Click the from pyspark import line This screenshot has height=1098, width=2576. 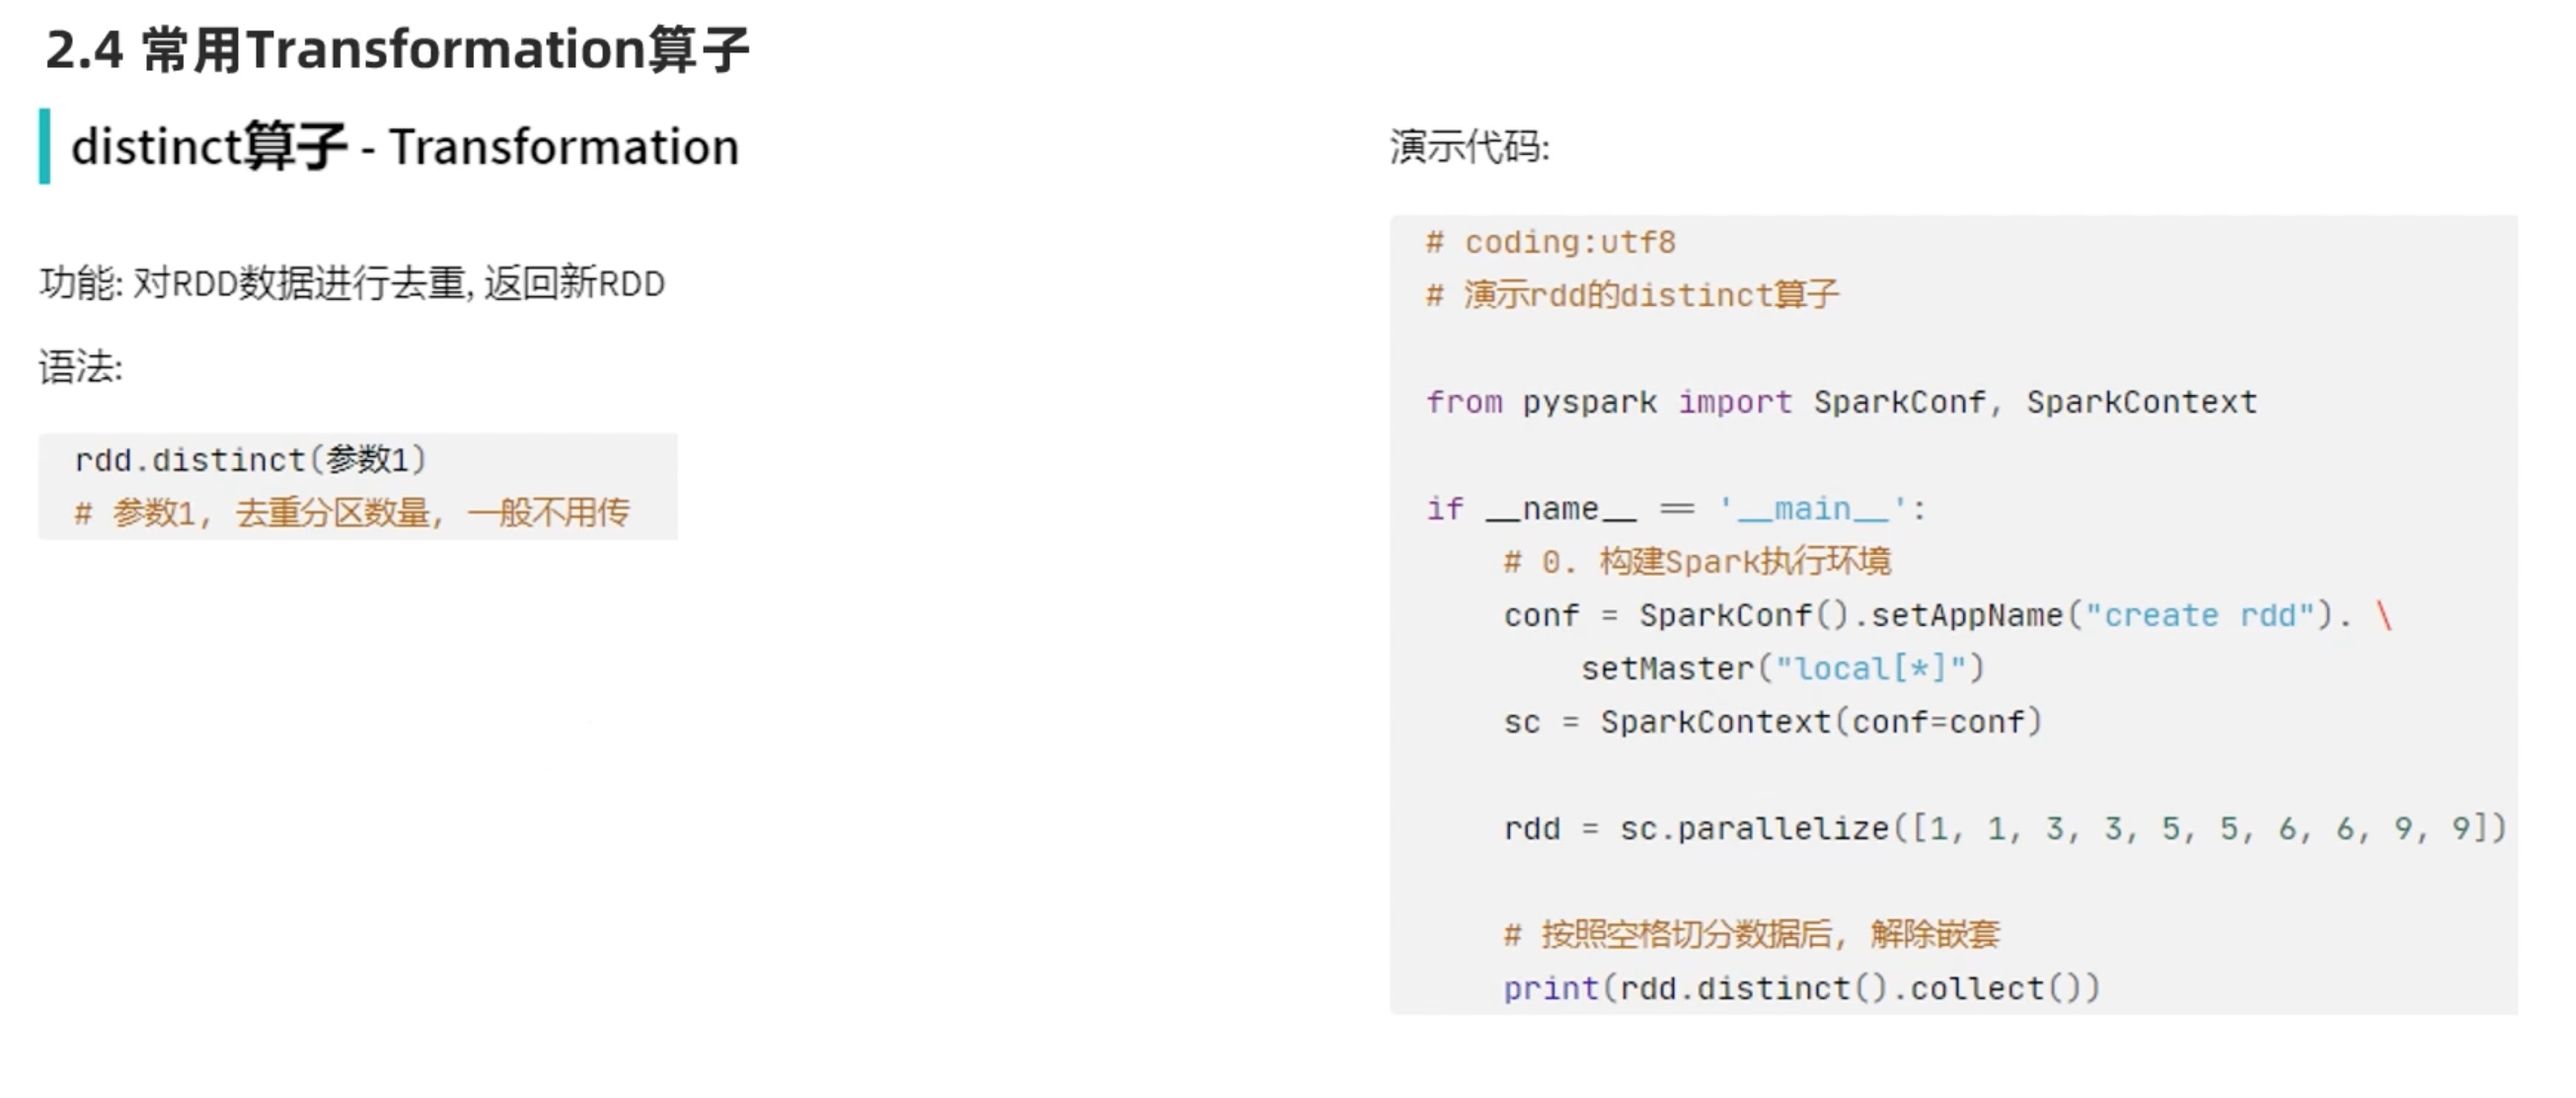(x=1841, y=402)
